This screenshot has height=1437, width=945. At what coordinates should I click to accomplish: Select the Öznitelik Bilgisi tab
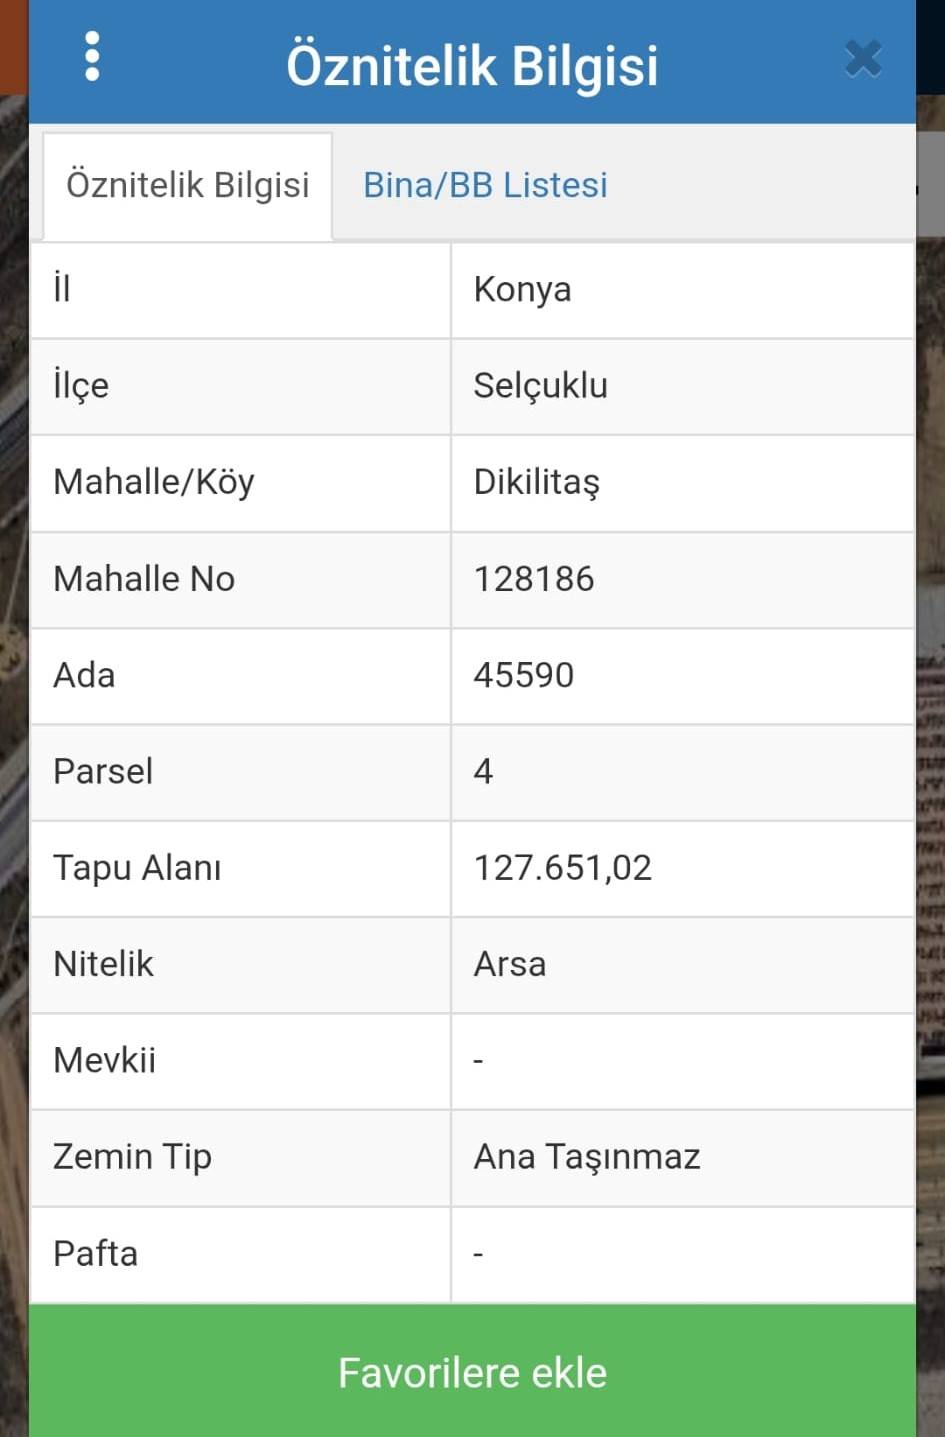(187, 185)
